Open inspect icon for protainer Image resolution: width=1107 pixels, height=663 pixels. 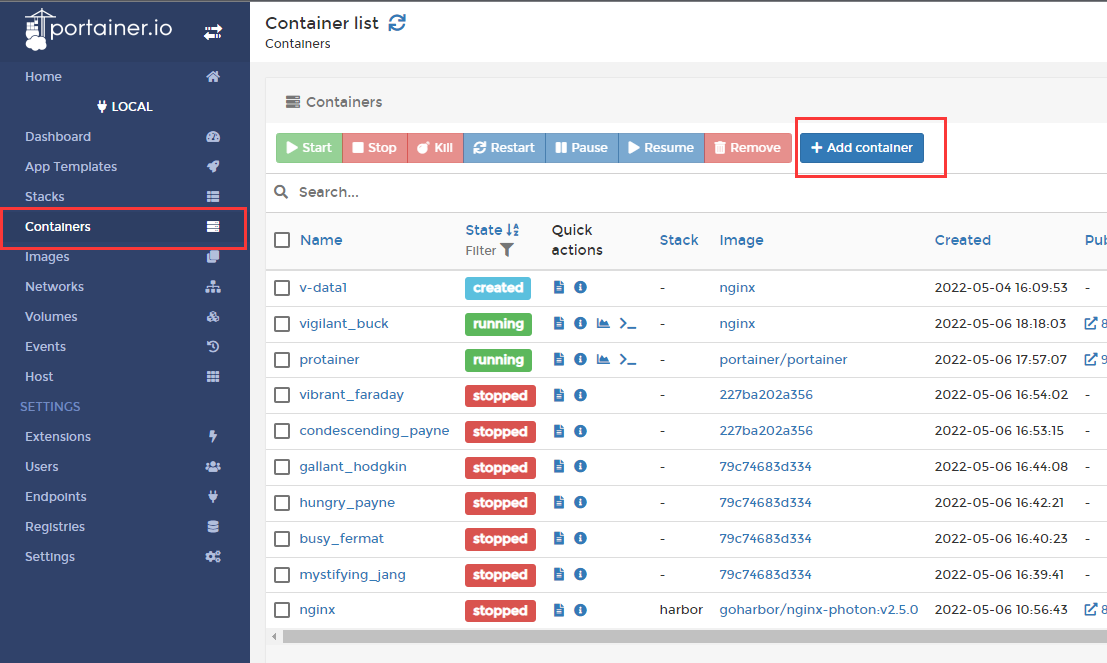[x=580, y=359]
